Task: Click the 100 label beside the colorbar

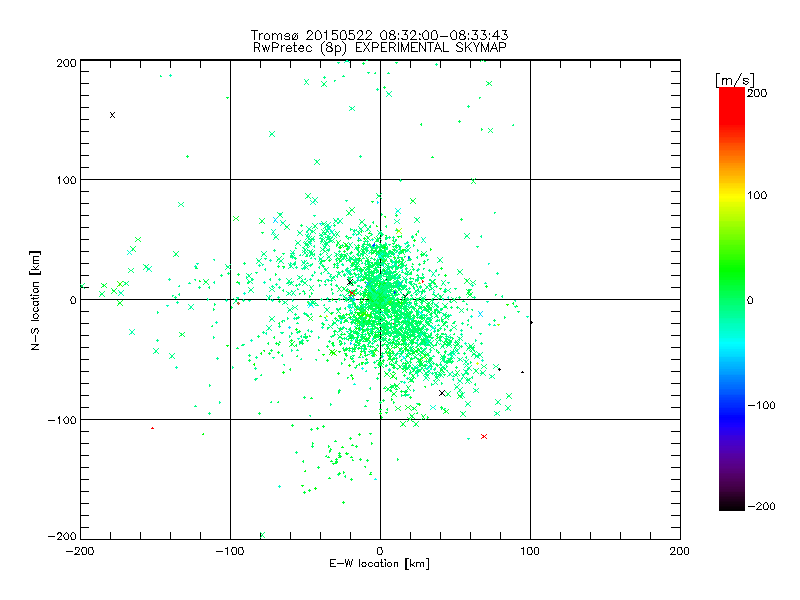Action: coord(757,195)
